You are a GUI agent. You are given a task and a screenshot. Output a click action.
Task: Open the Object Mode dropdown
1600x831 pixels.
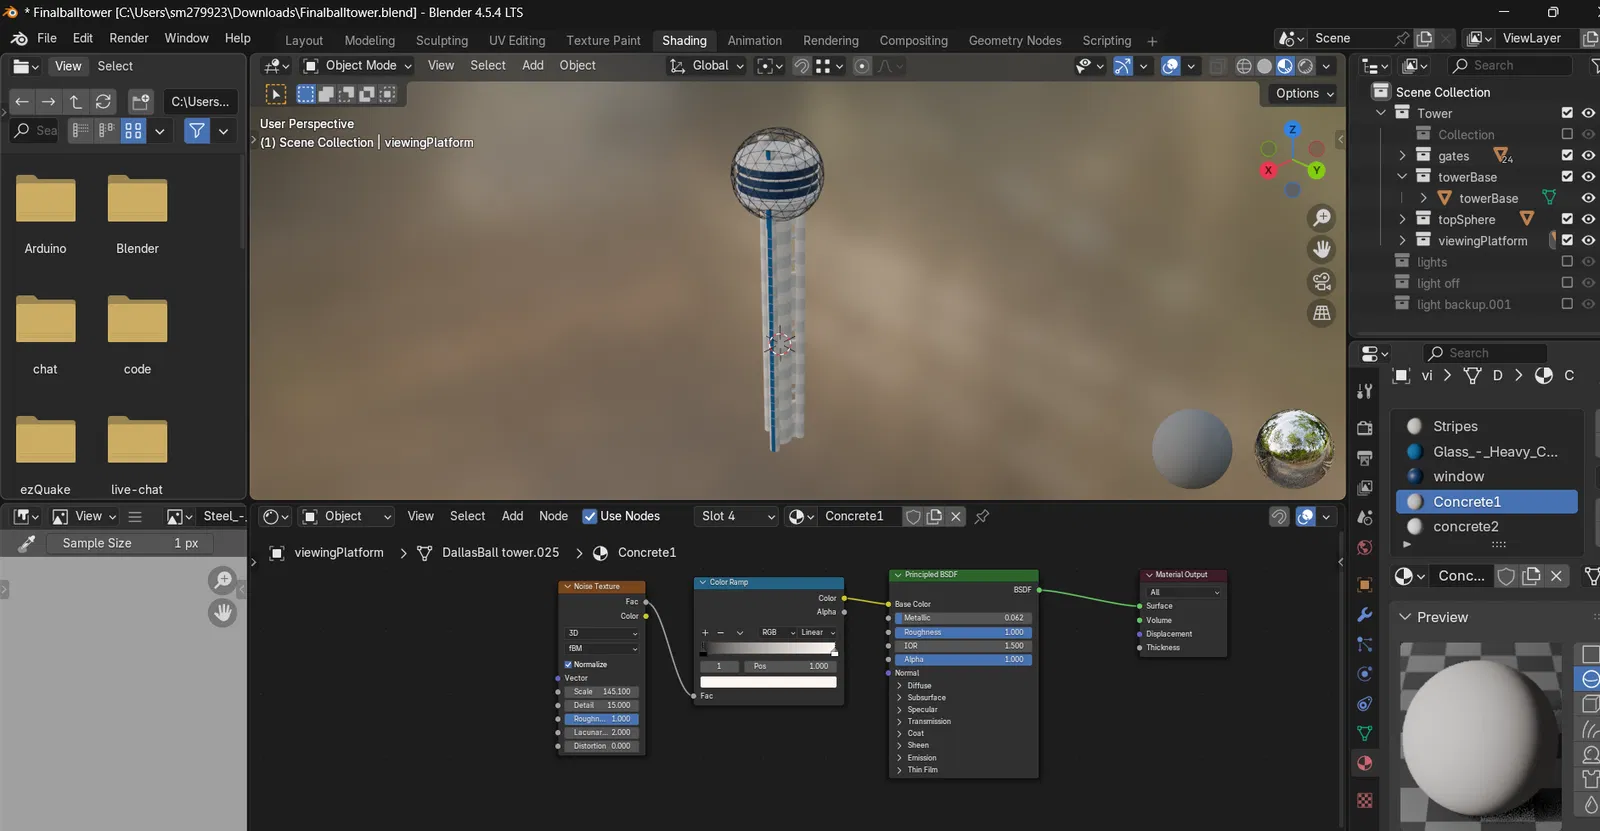(x=359, y=66)
